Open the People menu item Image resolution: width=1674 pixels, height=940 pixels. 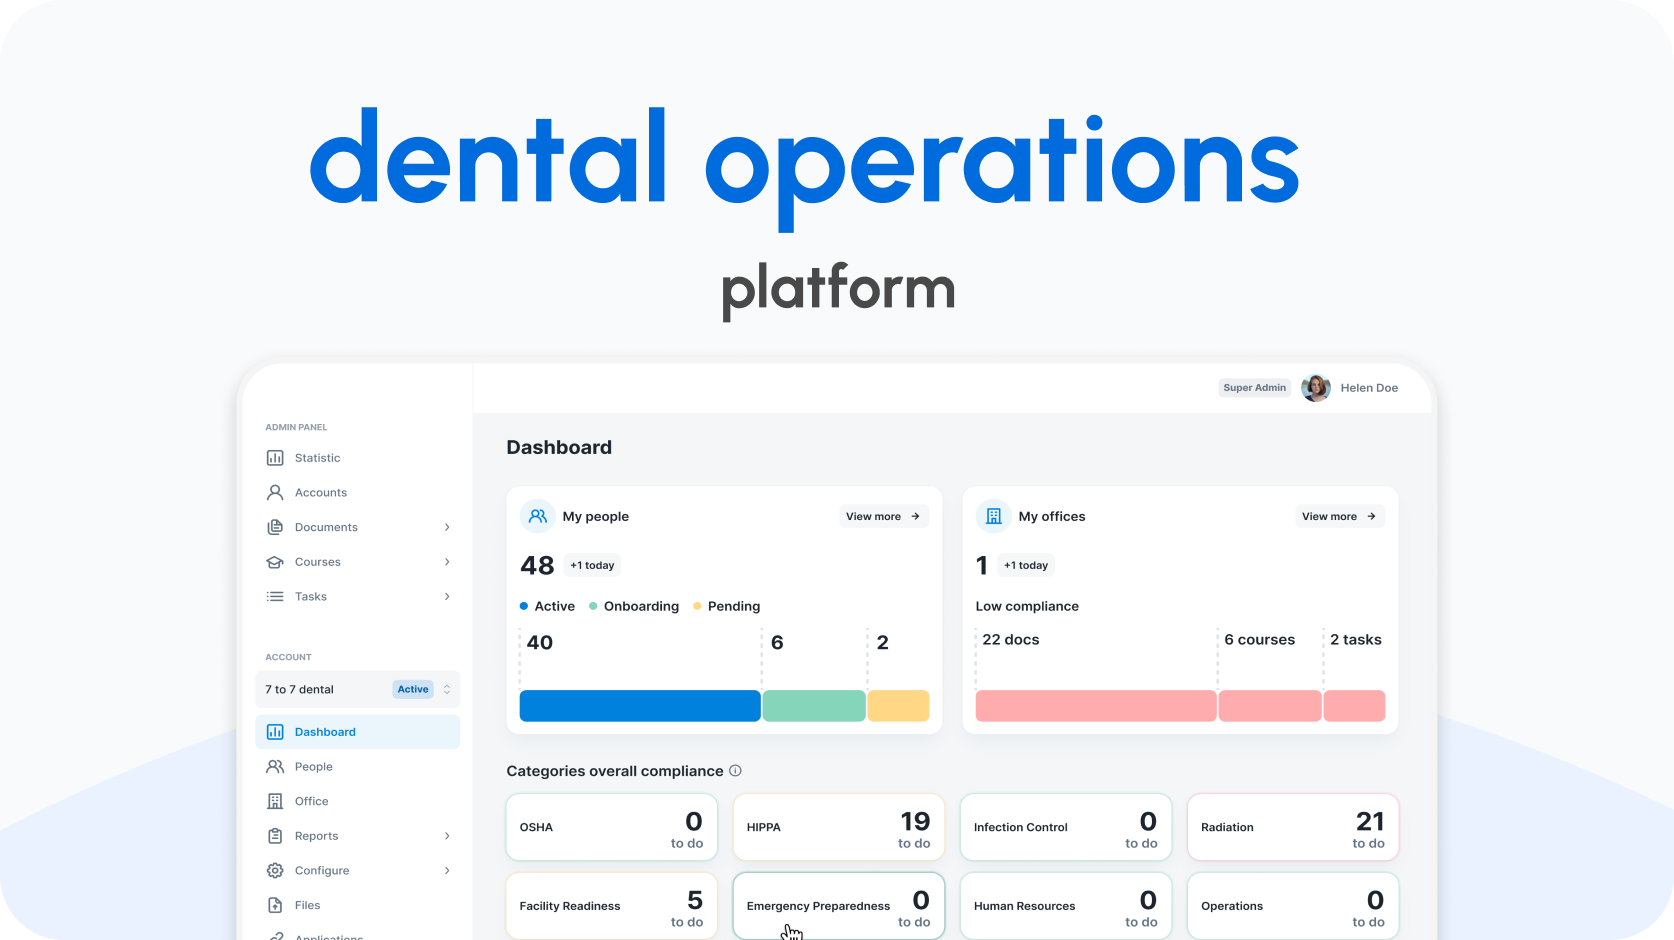(313, 767)
